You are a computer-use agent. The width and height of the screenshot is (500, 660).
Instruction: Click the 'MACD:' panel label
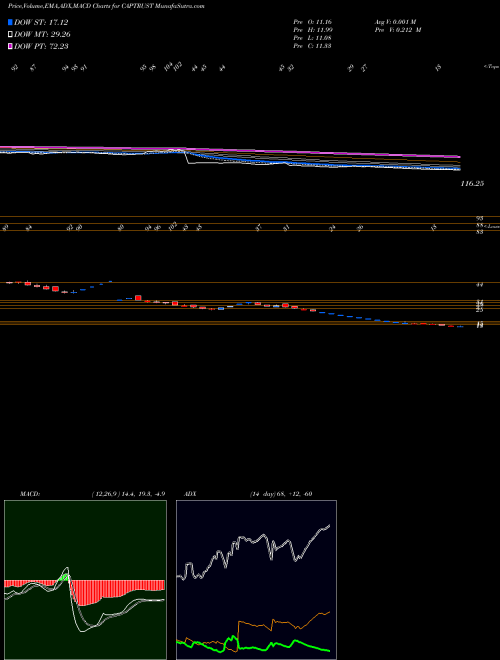point(30,494)
